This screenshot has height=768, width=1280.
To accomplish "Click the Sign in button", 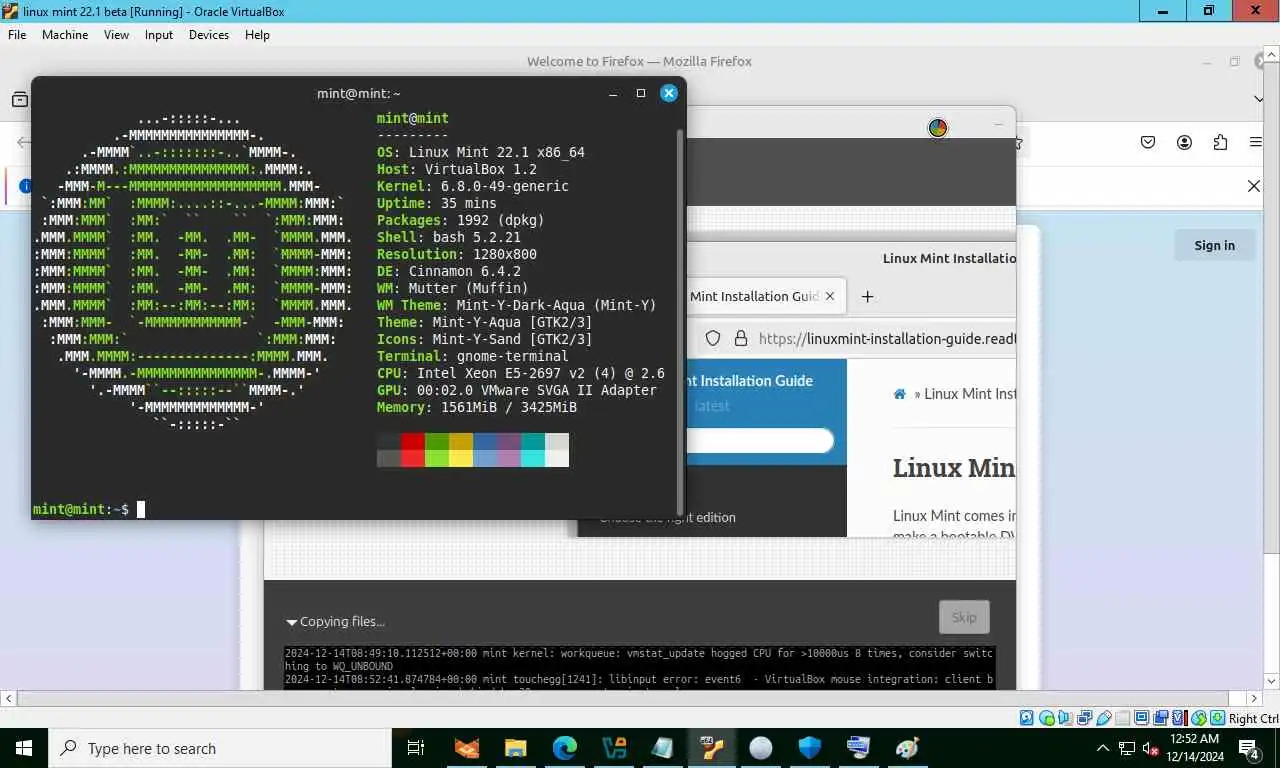I will coord(1214,245).
